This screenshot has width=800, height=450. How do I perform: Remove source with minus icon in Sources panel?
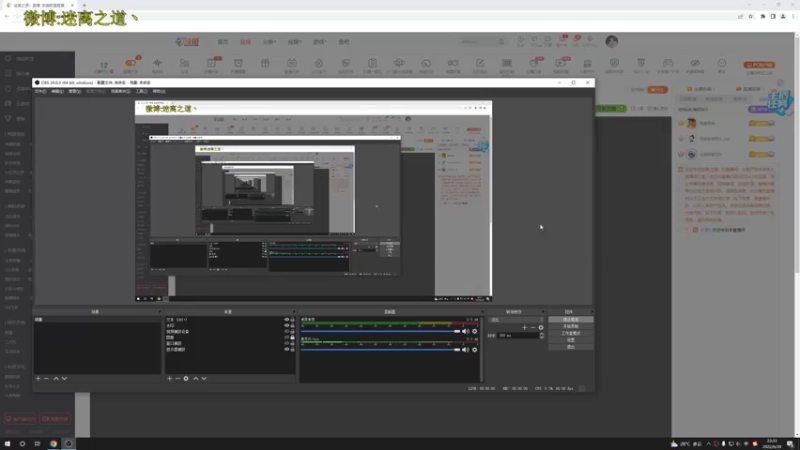click(x=178, y=379)
